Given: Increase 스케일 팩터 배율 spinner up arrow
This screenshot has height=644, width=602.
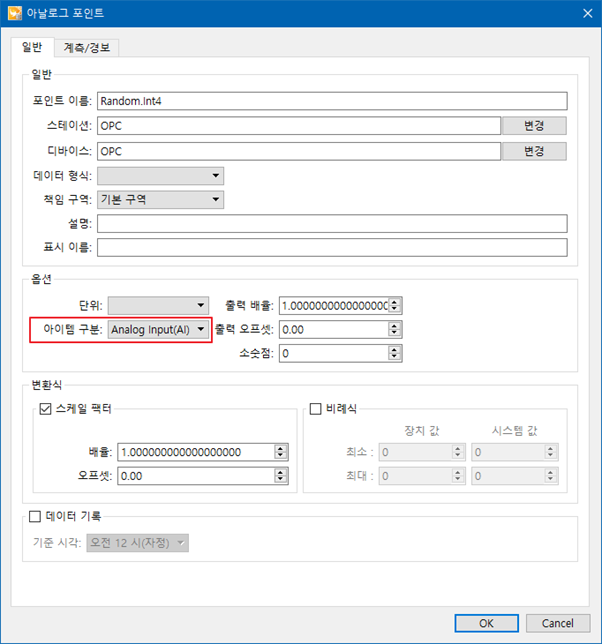Looking at the screenshot, I should pyautogui.click(x=280, y=448).
